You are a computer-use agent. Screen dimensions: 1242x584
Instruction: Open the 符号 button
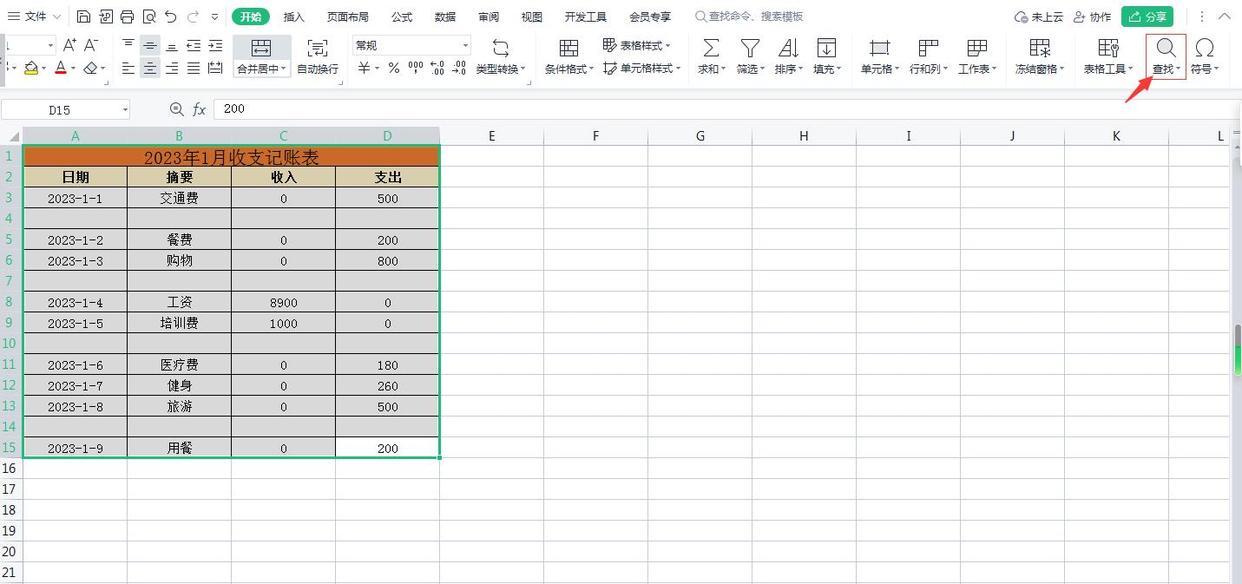pyautogui.click(x=1204, y=56)
